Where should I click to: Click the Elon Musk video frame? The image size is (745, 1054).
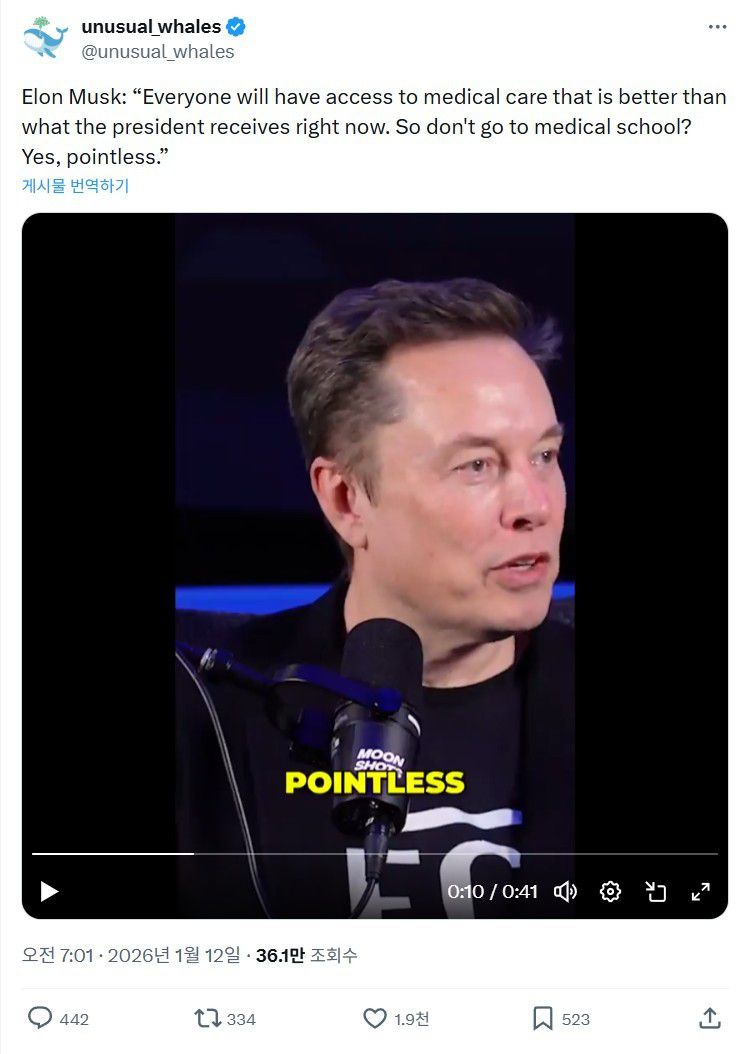(374, 500)
